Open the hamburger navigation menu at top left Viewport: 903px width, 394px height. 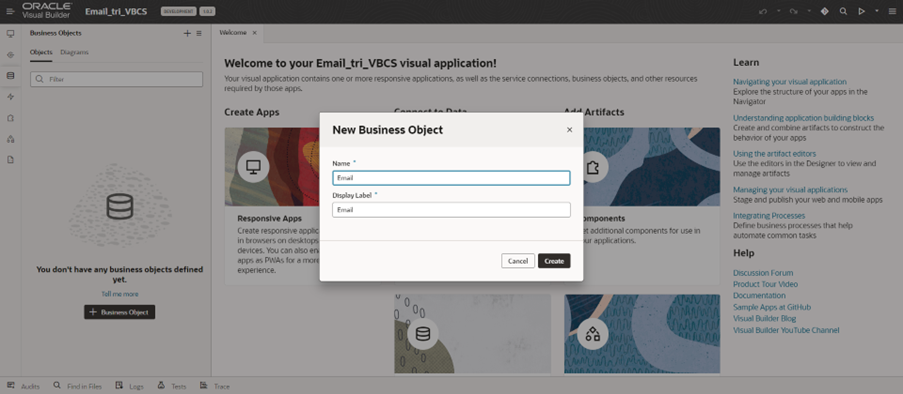[x=10, y=11]
